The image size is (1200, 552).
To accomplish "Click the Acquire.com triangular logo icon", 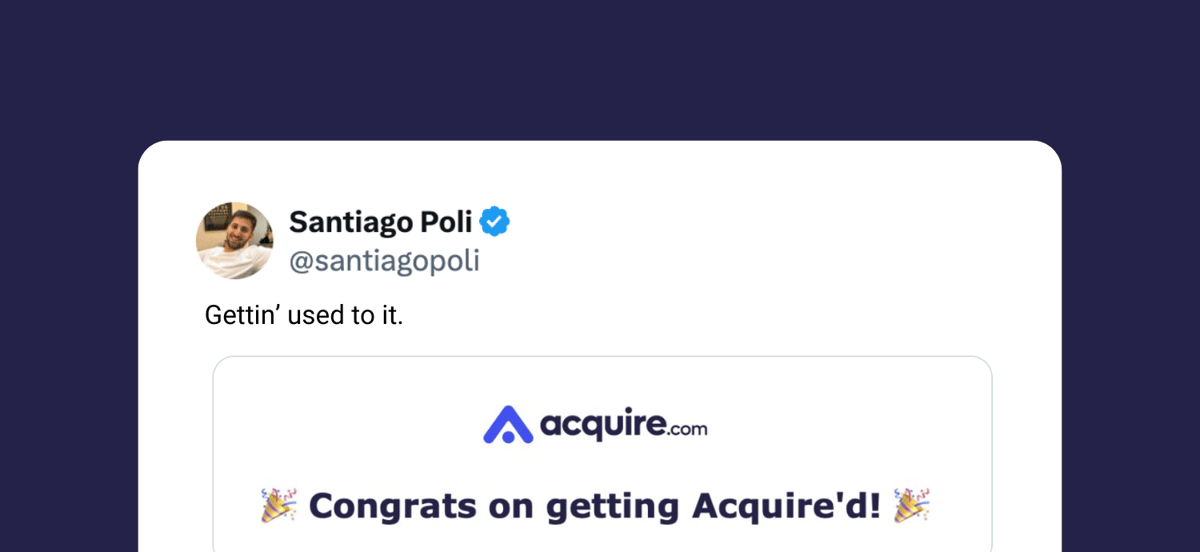I will coord(509,424).
